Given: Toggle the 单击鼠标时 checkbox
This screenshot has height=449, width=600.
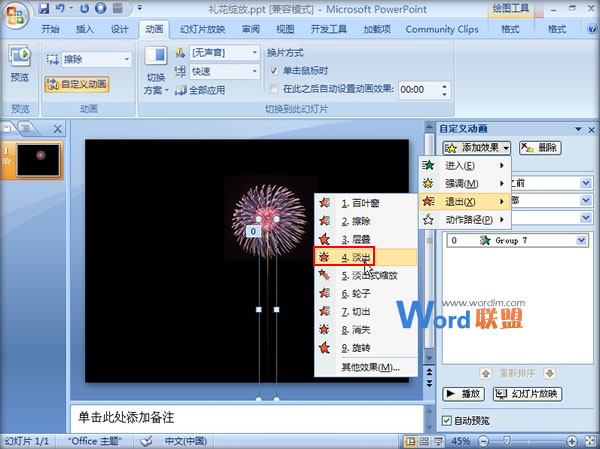Looking at the screenshot, I should (x=274, y=70).
